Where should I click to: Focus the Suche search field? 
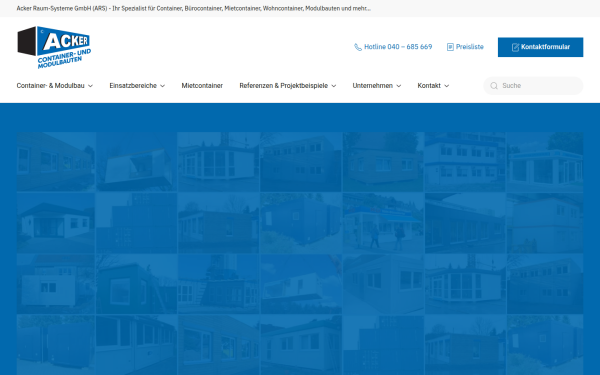tap(533, 86)
